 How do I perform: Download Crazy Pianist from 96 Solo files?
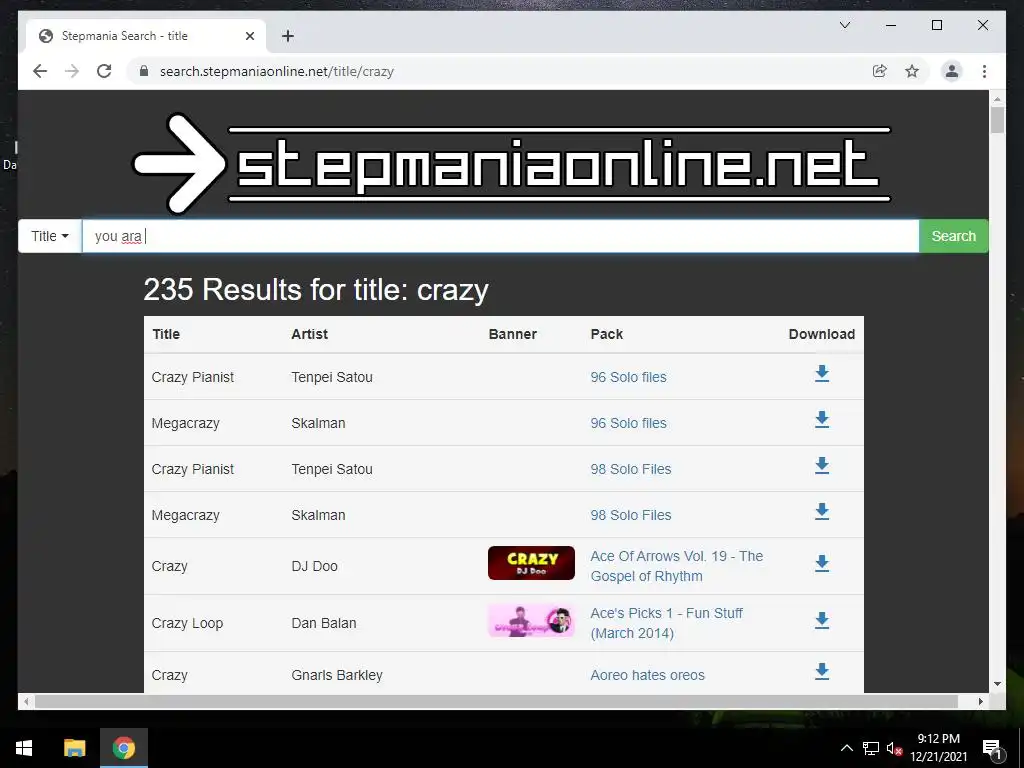[x=822, y=374]
